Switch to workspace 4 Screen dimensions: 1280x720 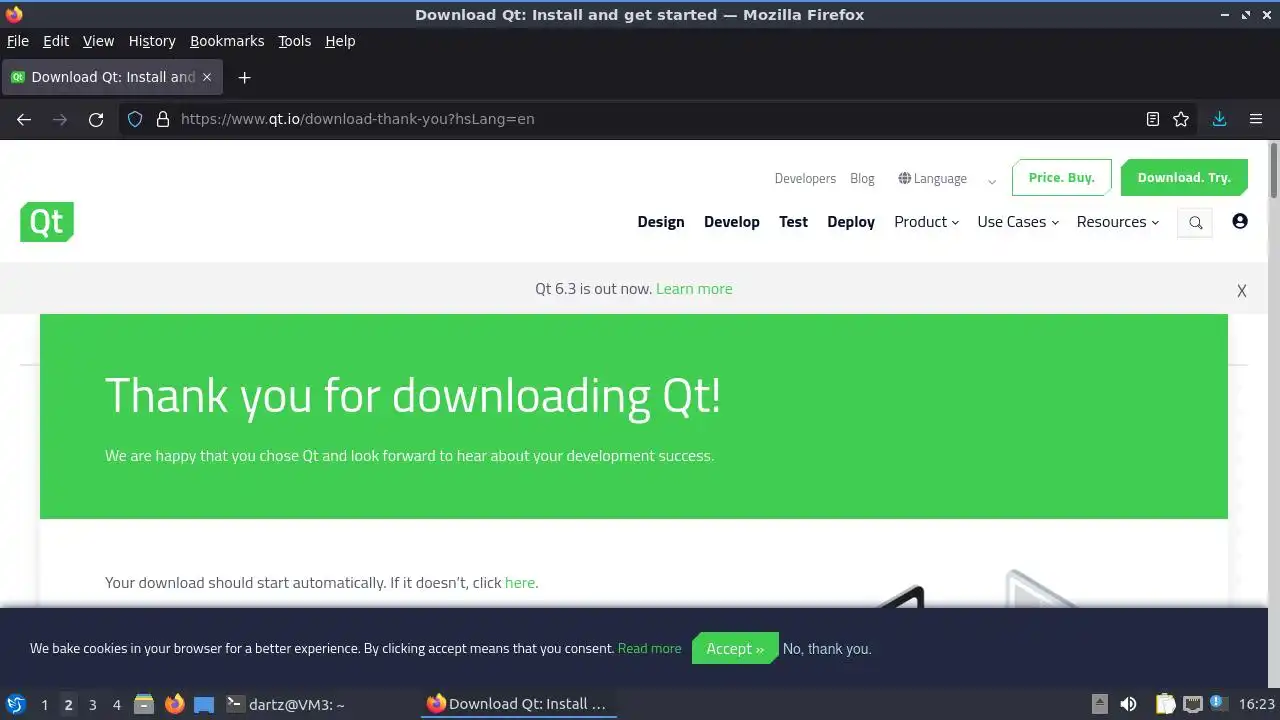point(116,705)
